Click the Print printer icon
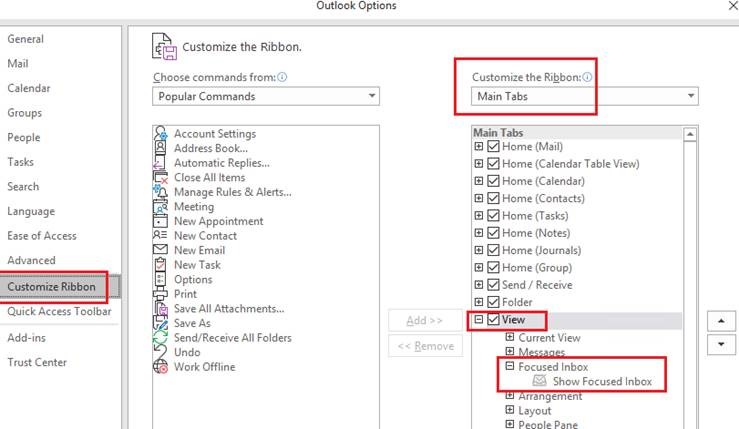Image resolution: width=739 pixels, height=429 pixels. point(160,294)
